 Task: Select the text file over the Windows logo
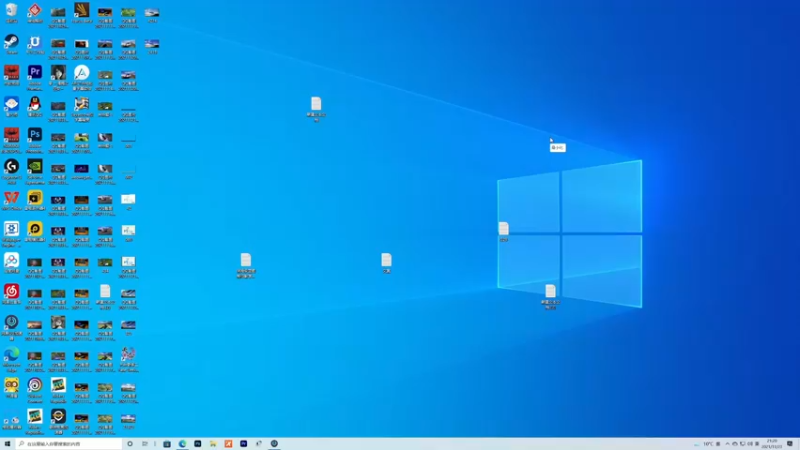[504, 231]
